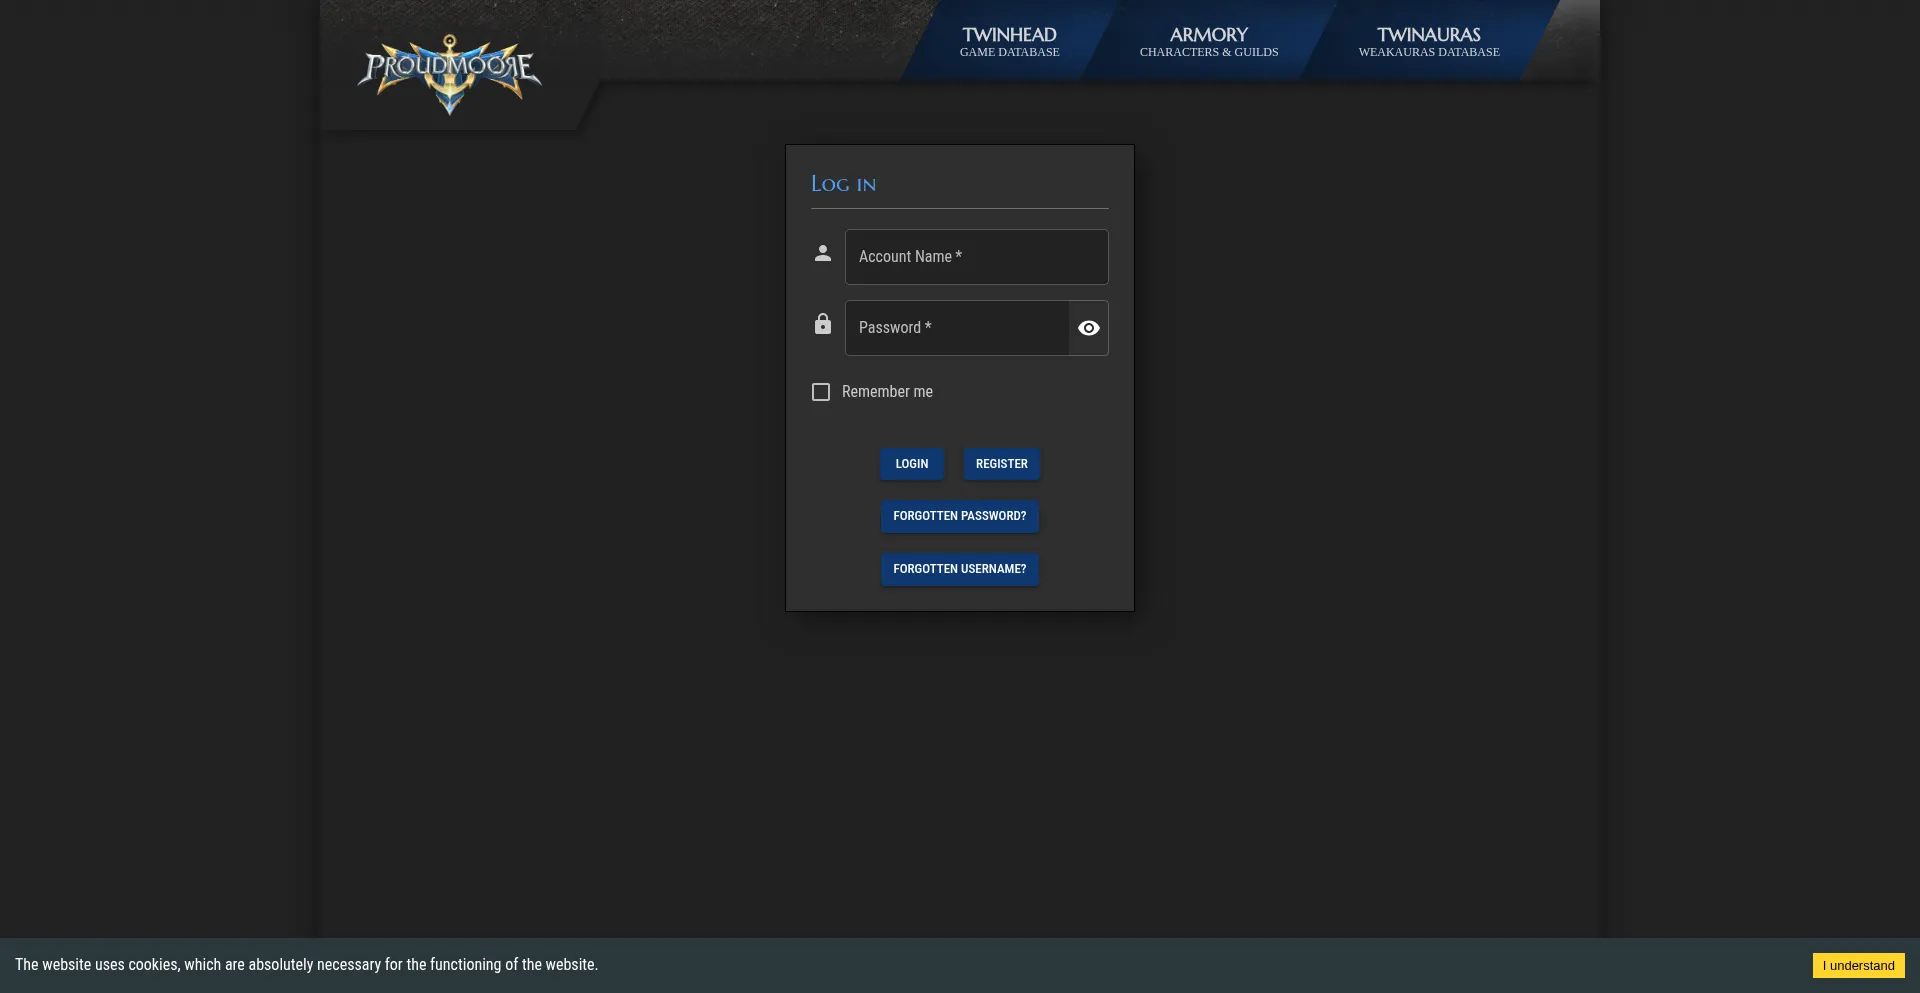The width and height of the screenshot is (1920, 993).
Task: Click the cookie notice message text
Action: pos(306,965)
